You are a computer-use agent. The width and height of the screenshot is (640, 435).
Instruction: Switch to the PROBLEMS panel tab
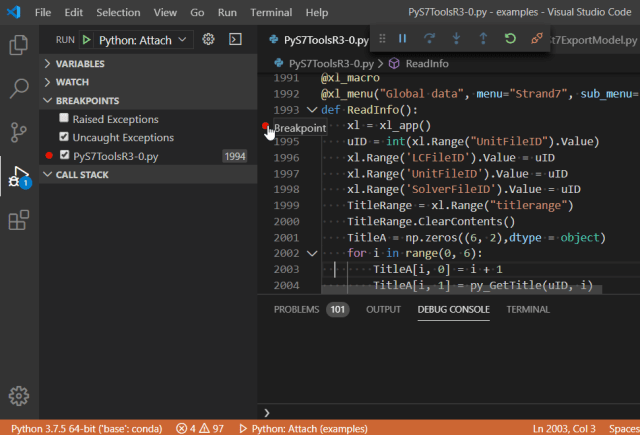296,309
